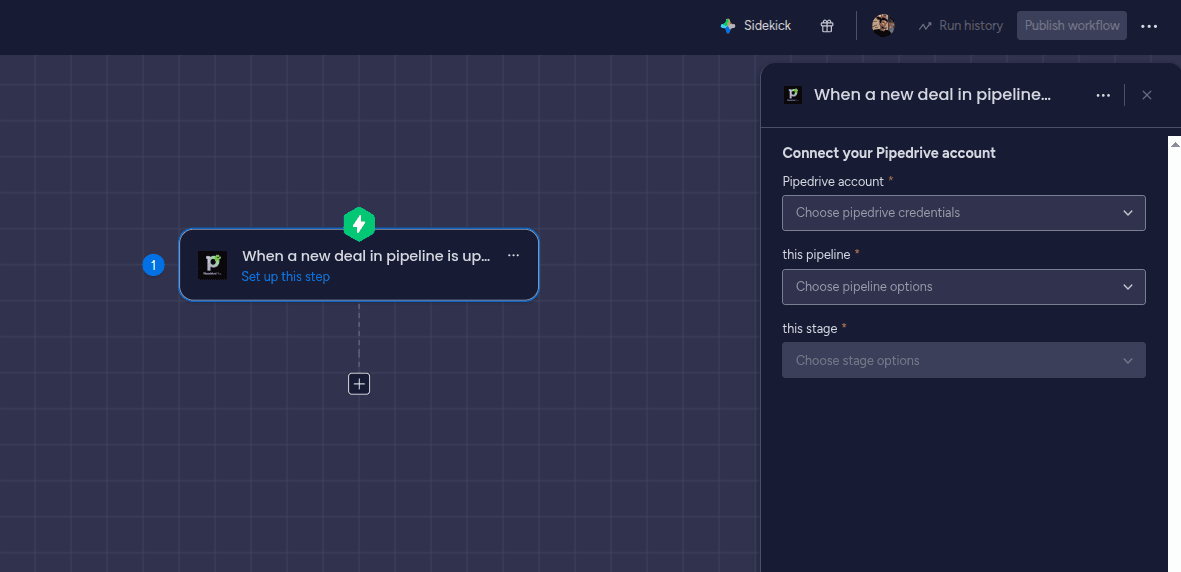The image size is (1181, 572).
Task: Click the side panel scrollbar up arrow
Action: 1174,143
